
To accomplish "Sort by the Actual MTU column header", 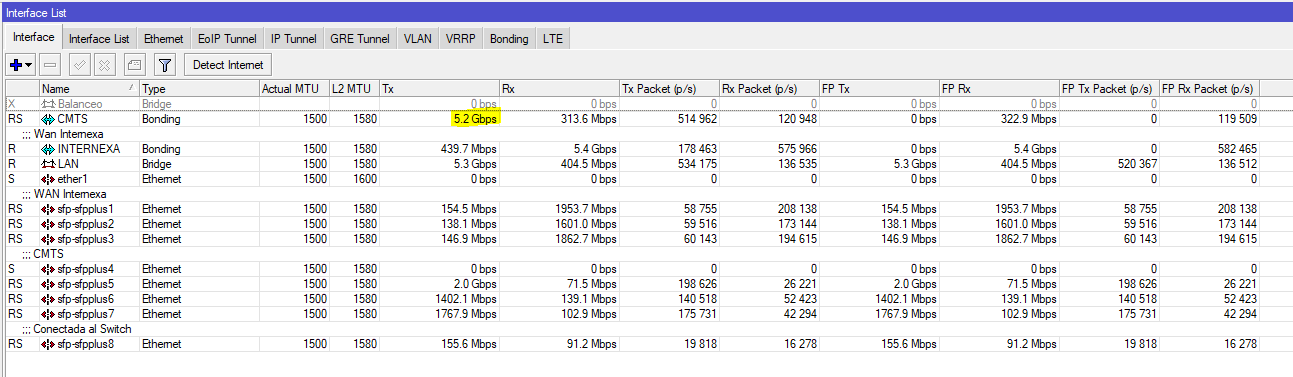I will (293, 89).
